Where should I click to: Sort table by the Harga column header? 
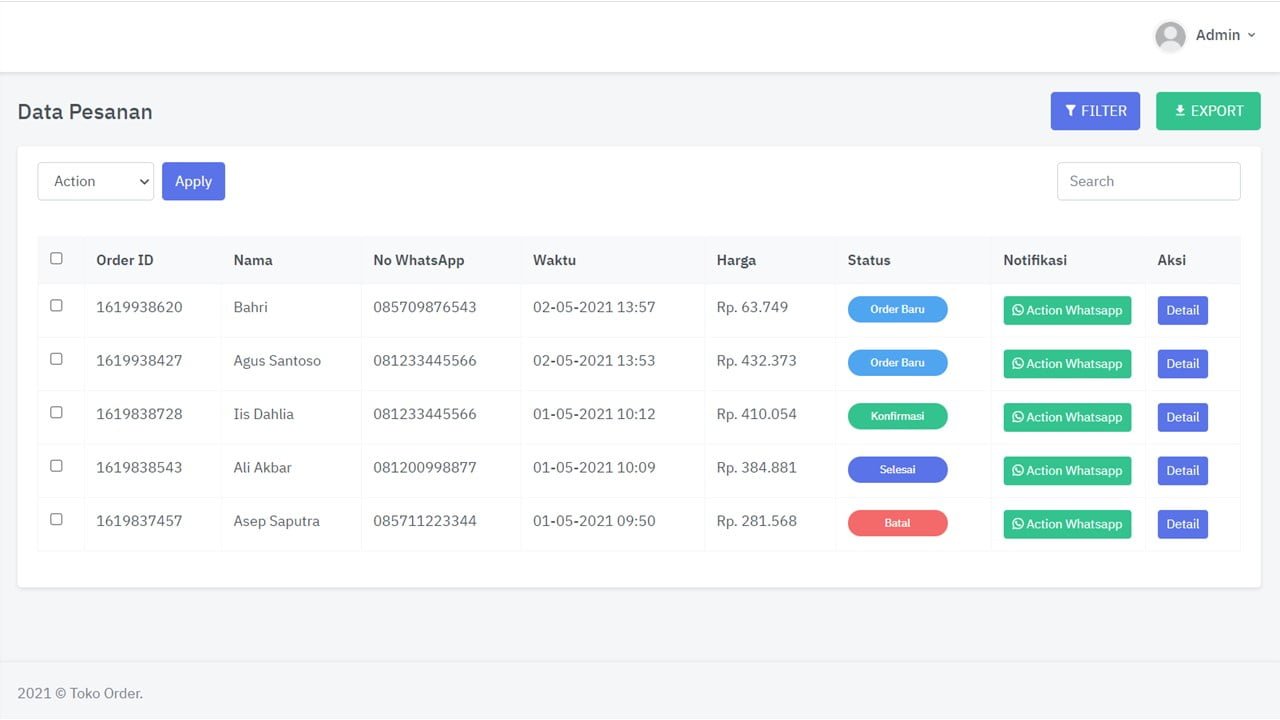[x=736, y=260]
